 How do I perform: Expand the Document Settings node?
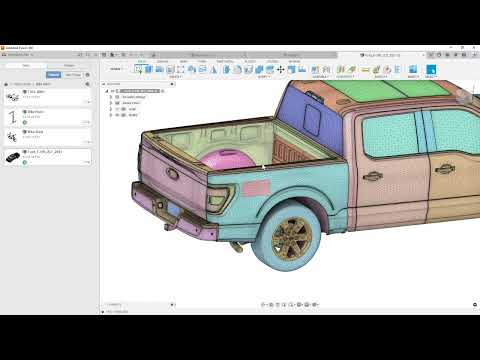tap(111, 97)
